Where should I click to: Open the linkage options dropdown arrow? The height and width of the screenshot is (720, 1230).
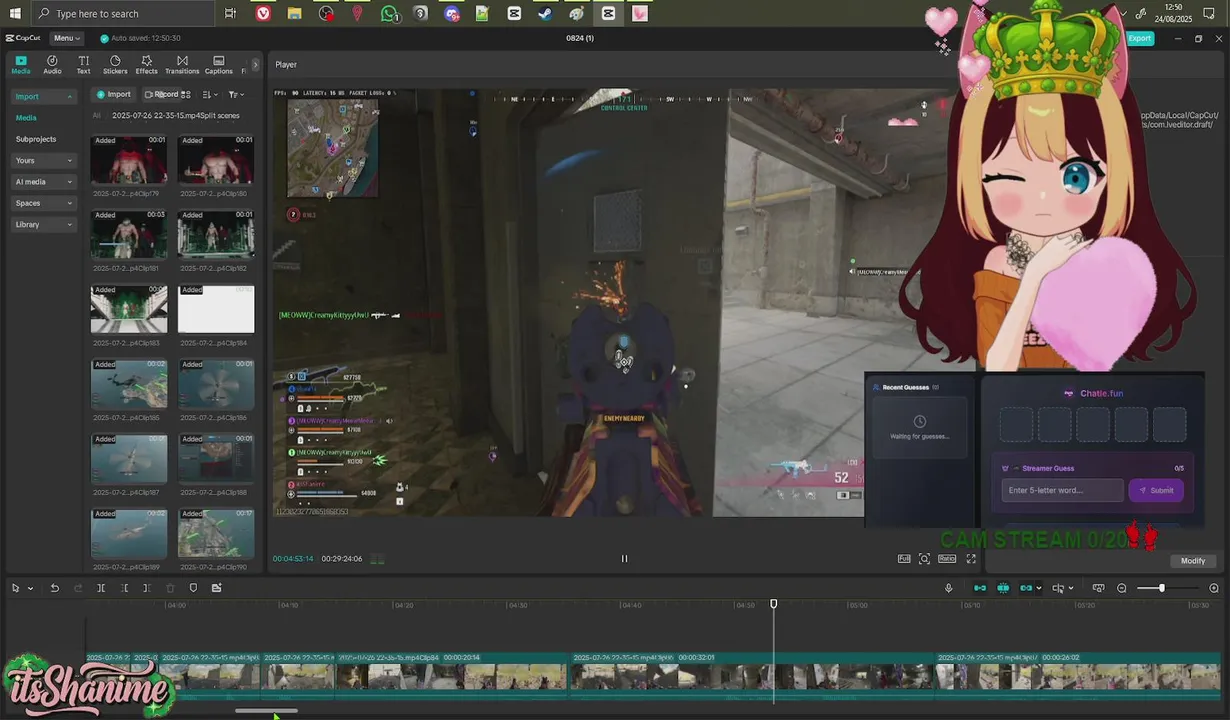1039,588
